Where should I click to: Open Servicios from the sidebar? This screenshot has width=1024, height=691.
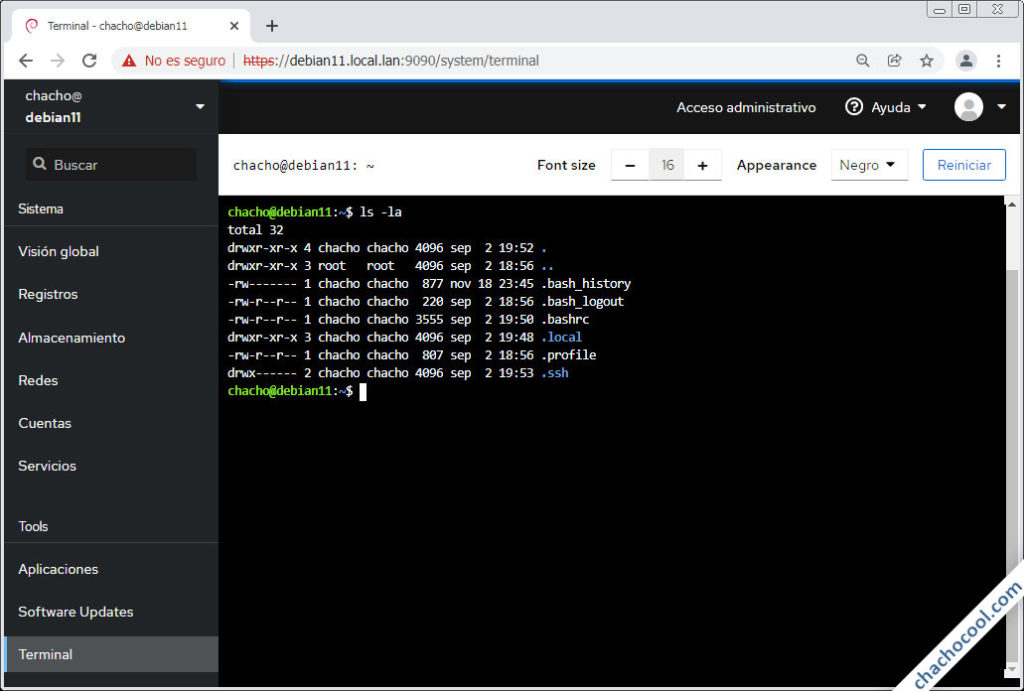pos(47,466)
